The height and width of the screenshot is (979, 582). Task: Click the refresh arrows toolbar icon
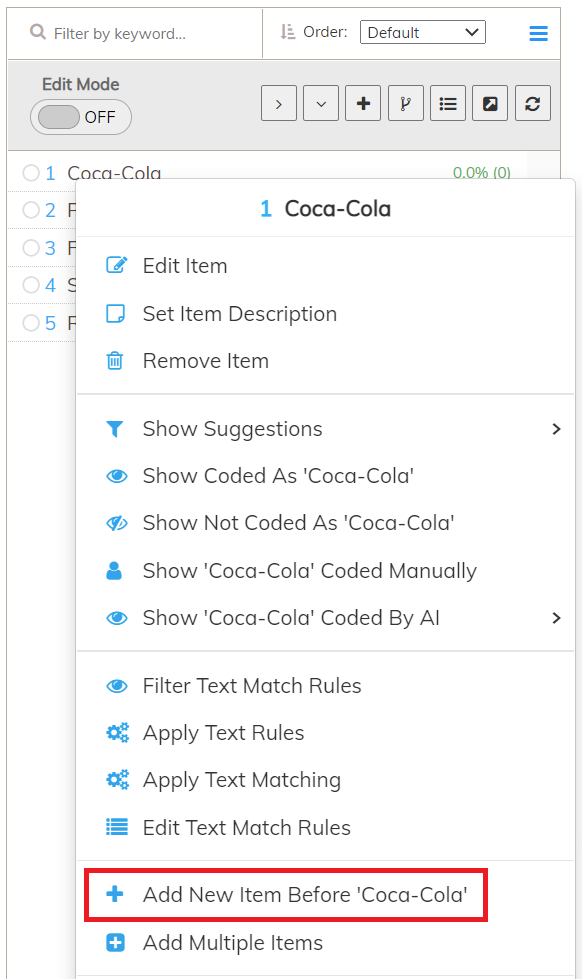533,103
